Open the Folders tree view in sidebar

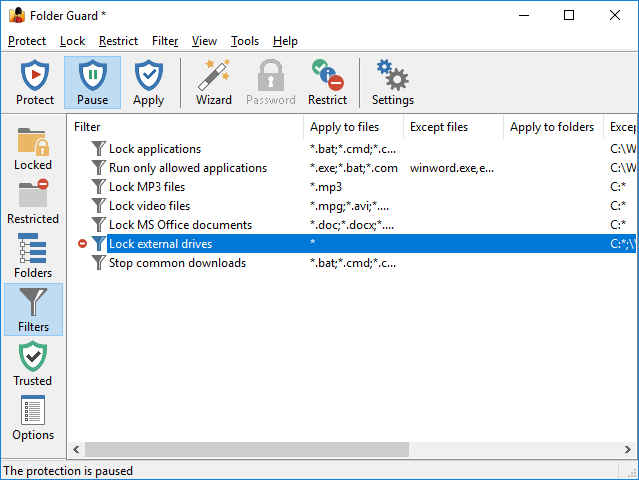click(33, 256)
